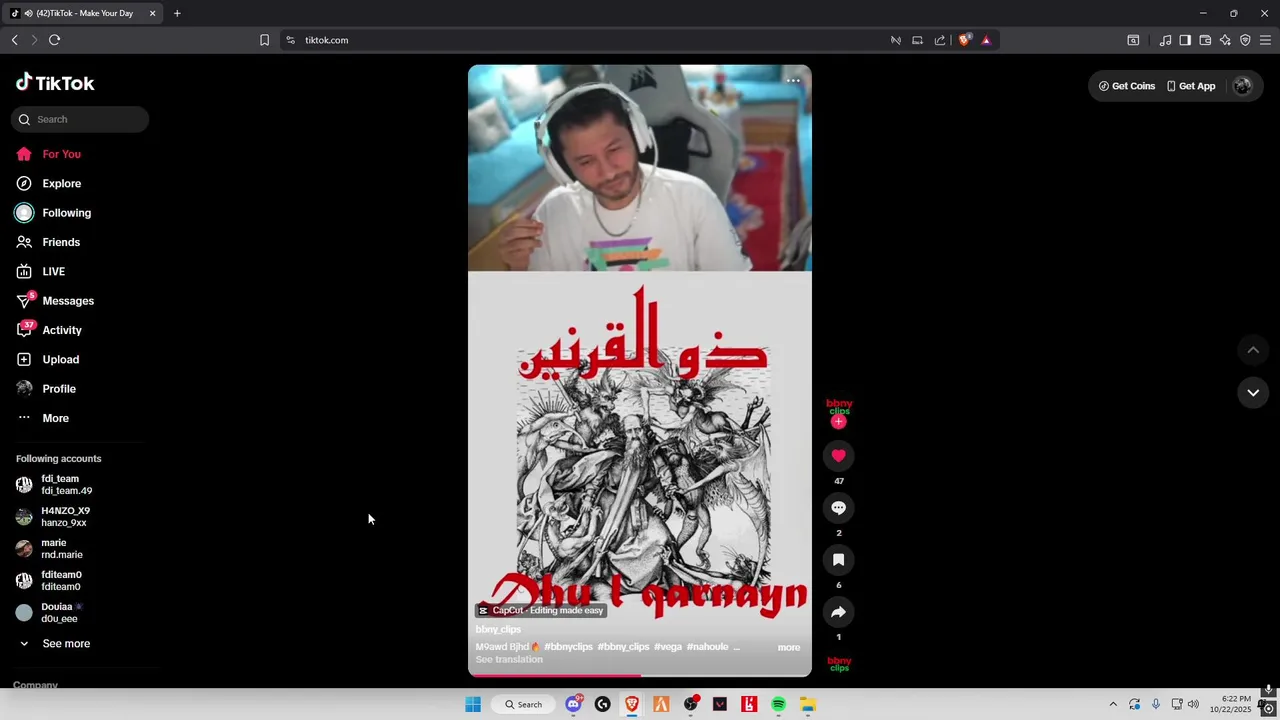Screen dimensions: 1280x720
Task: Open a new browser tab
Action: pyautogui.click(x=177, y=13)
